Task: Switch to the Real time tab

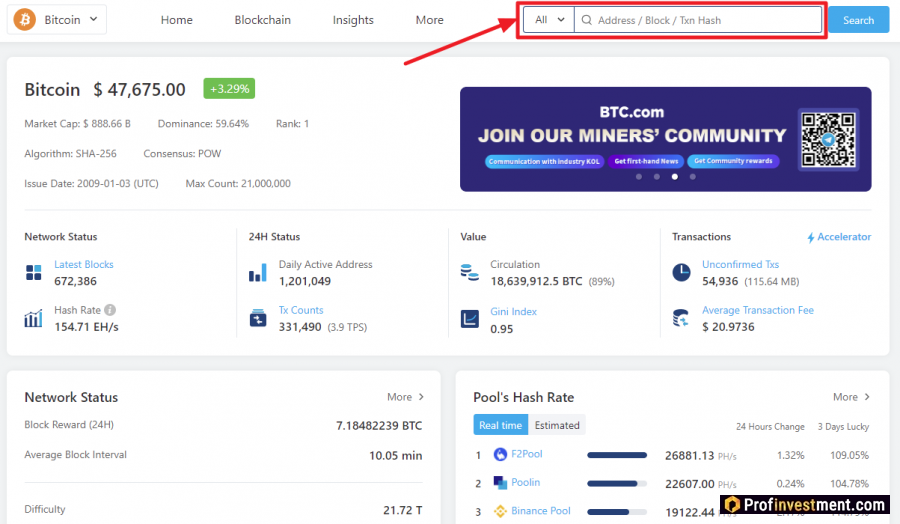Action: coord(500,425)
